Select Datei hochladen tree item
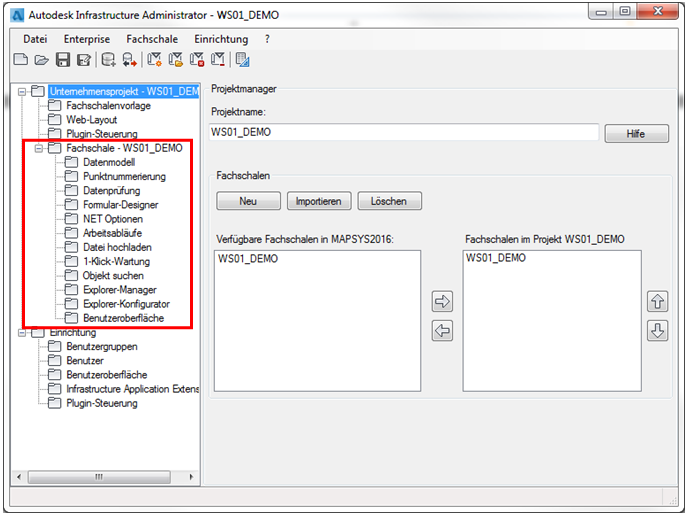Screen dimensions: 694x517 pyautogui.click(x=117, y=247)
